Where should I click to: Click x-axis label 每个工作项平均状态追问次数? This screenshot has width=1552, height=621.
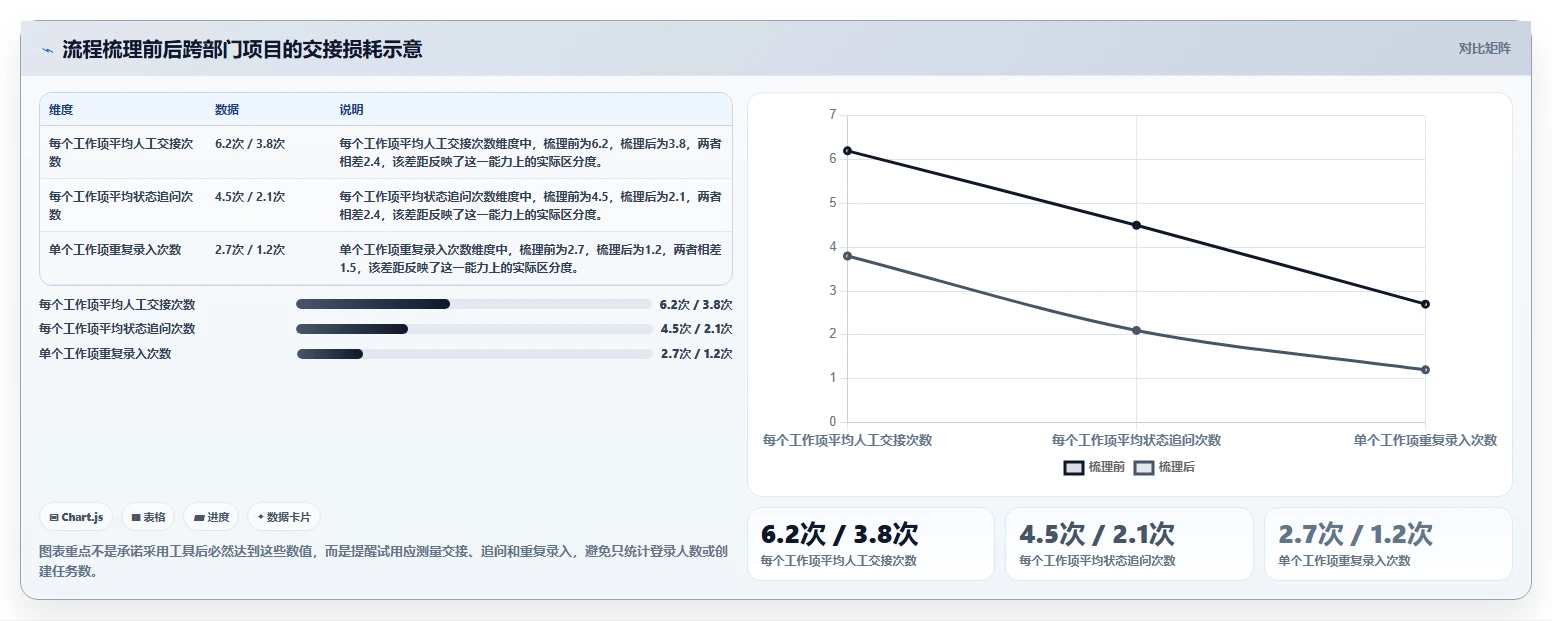point(1136,440)
